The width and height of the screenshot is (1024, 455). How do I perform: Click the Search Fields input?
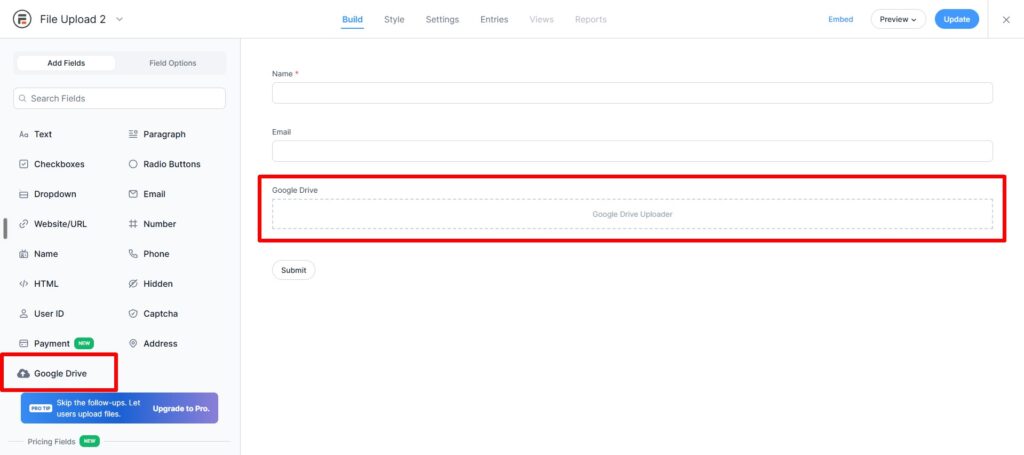pyautogui.click(x=120, y=99)
